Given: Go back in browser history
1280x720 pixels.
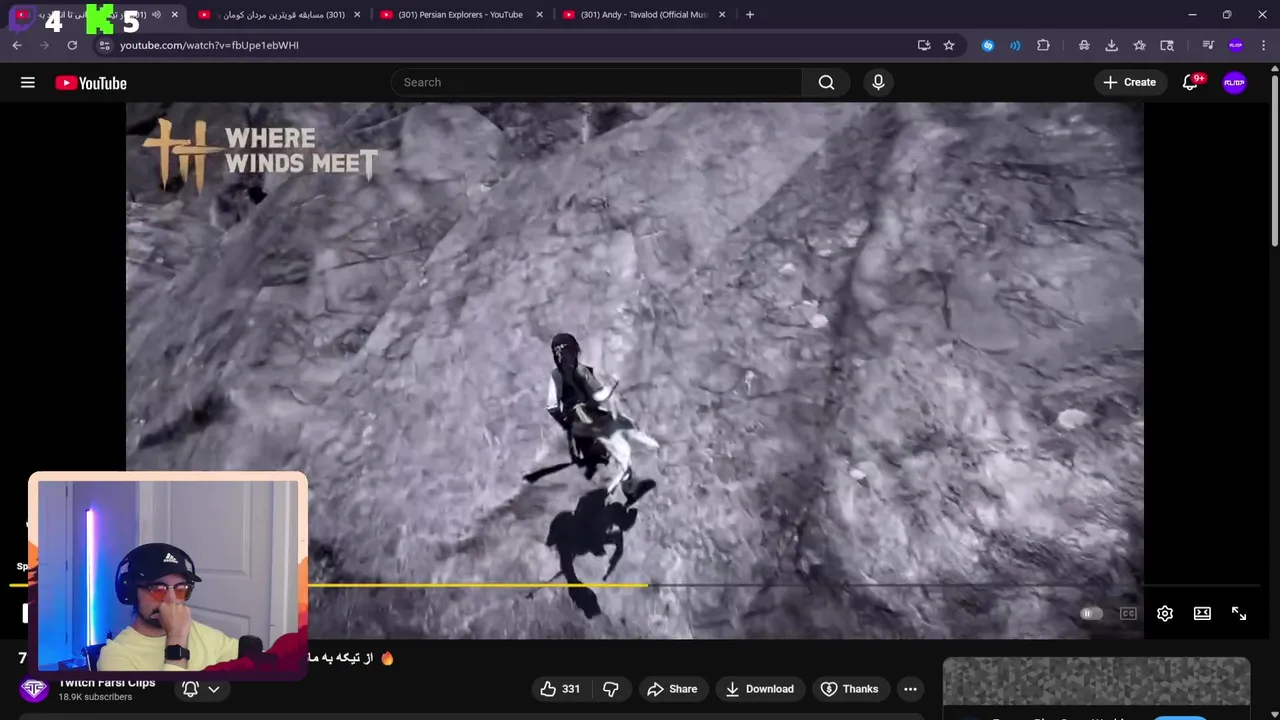Looking at the screenshot, I should (17, 45).
